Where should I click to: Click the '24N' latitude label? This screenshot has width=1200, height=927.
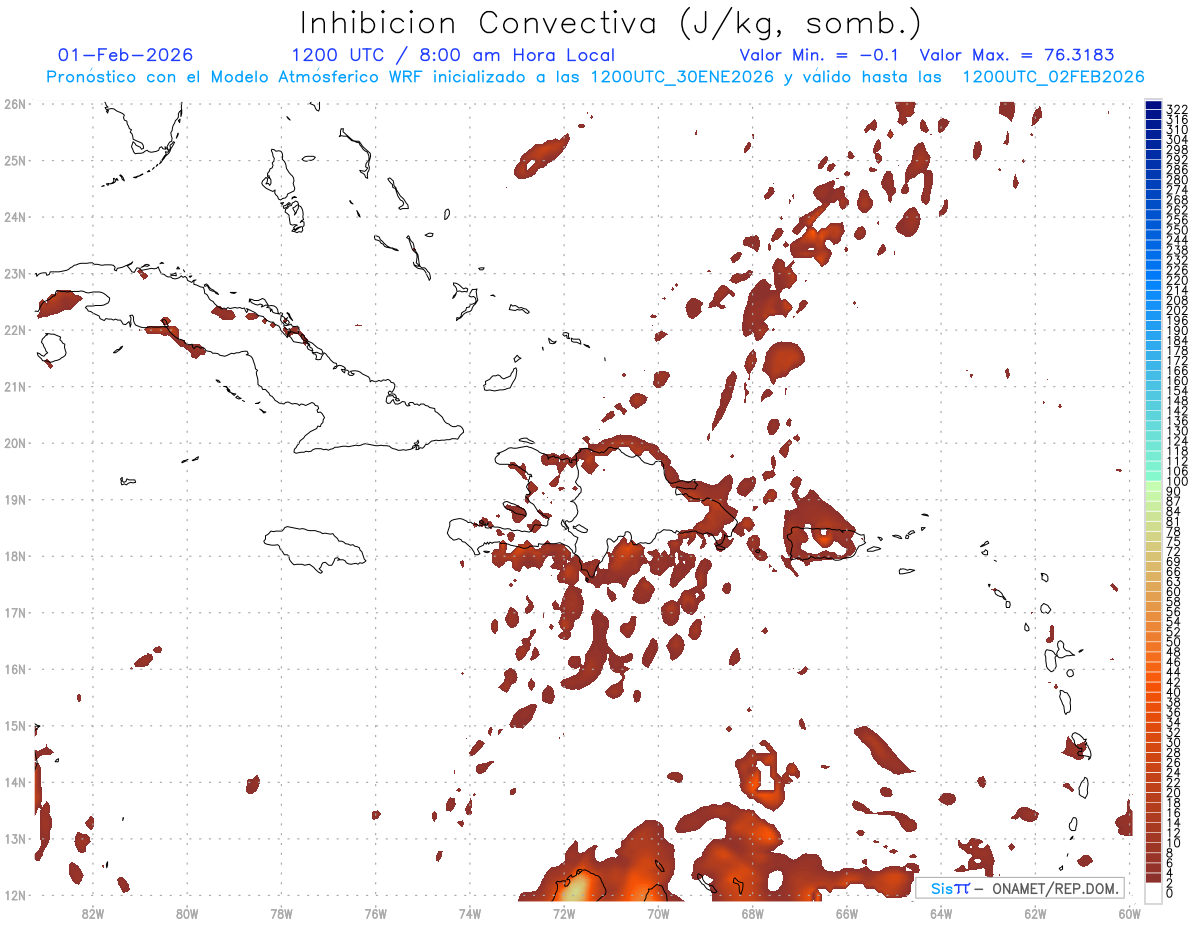(14, 216)
